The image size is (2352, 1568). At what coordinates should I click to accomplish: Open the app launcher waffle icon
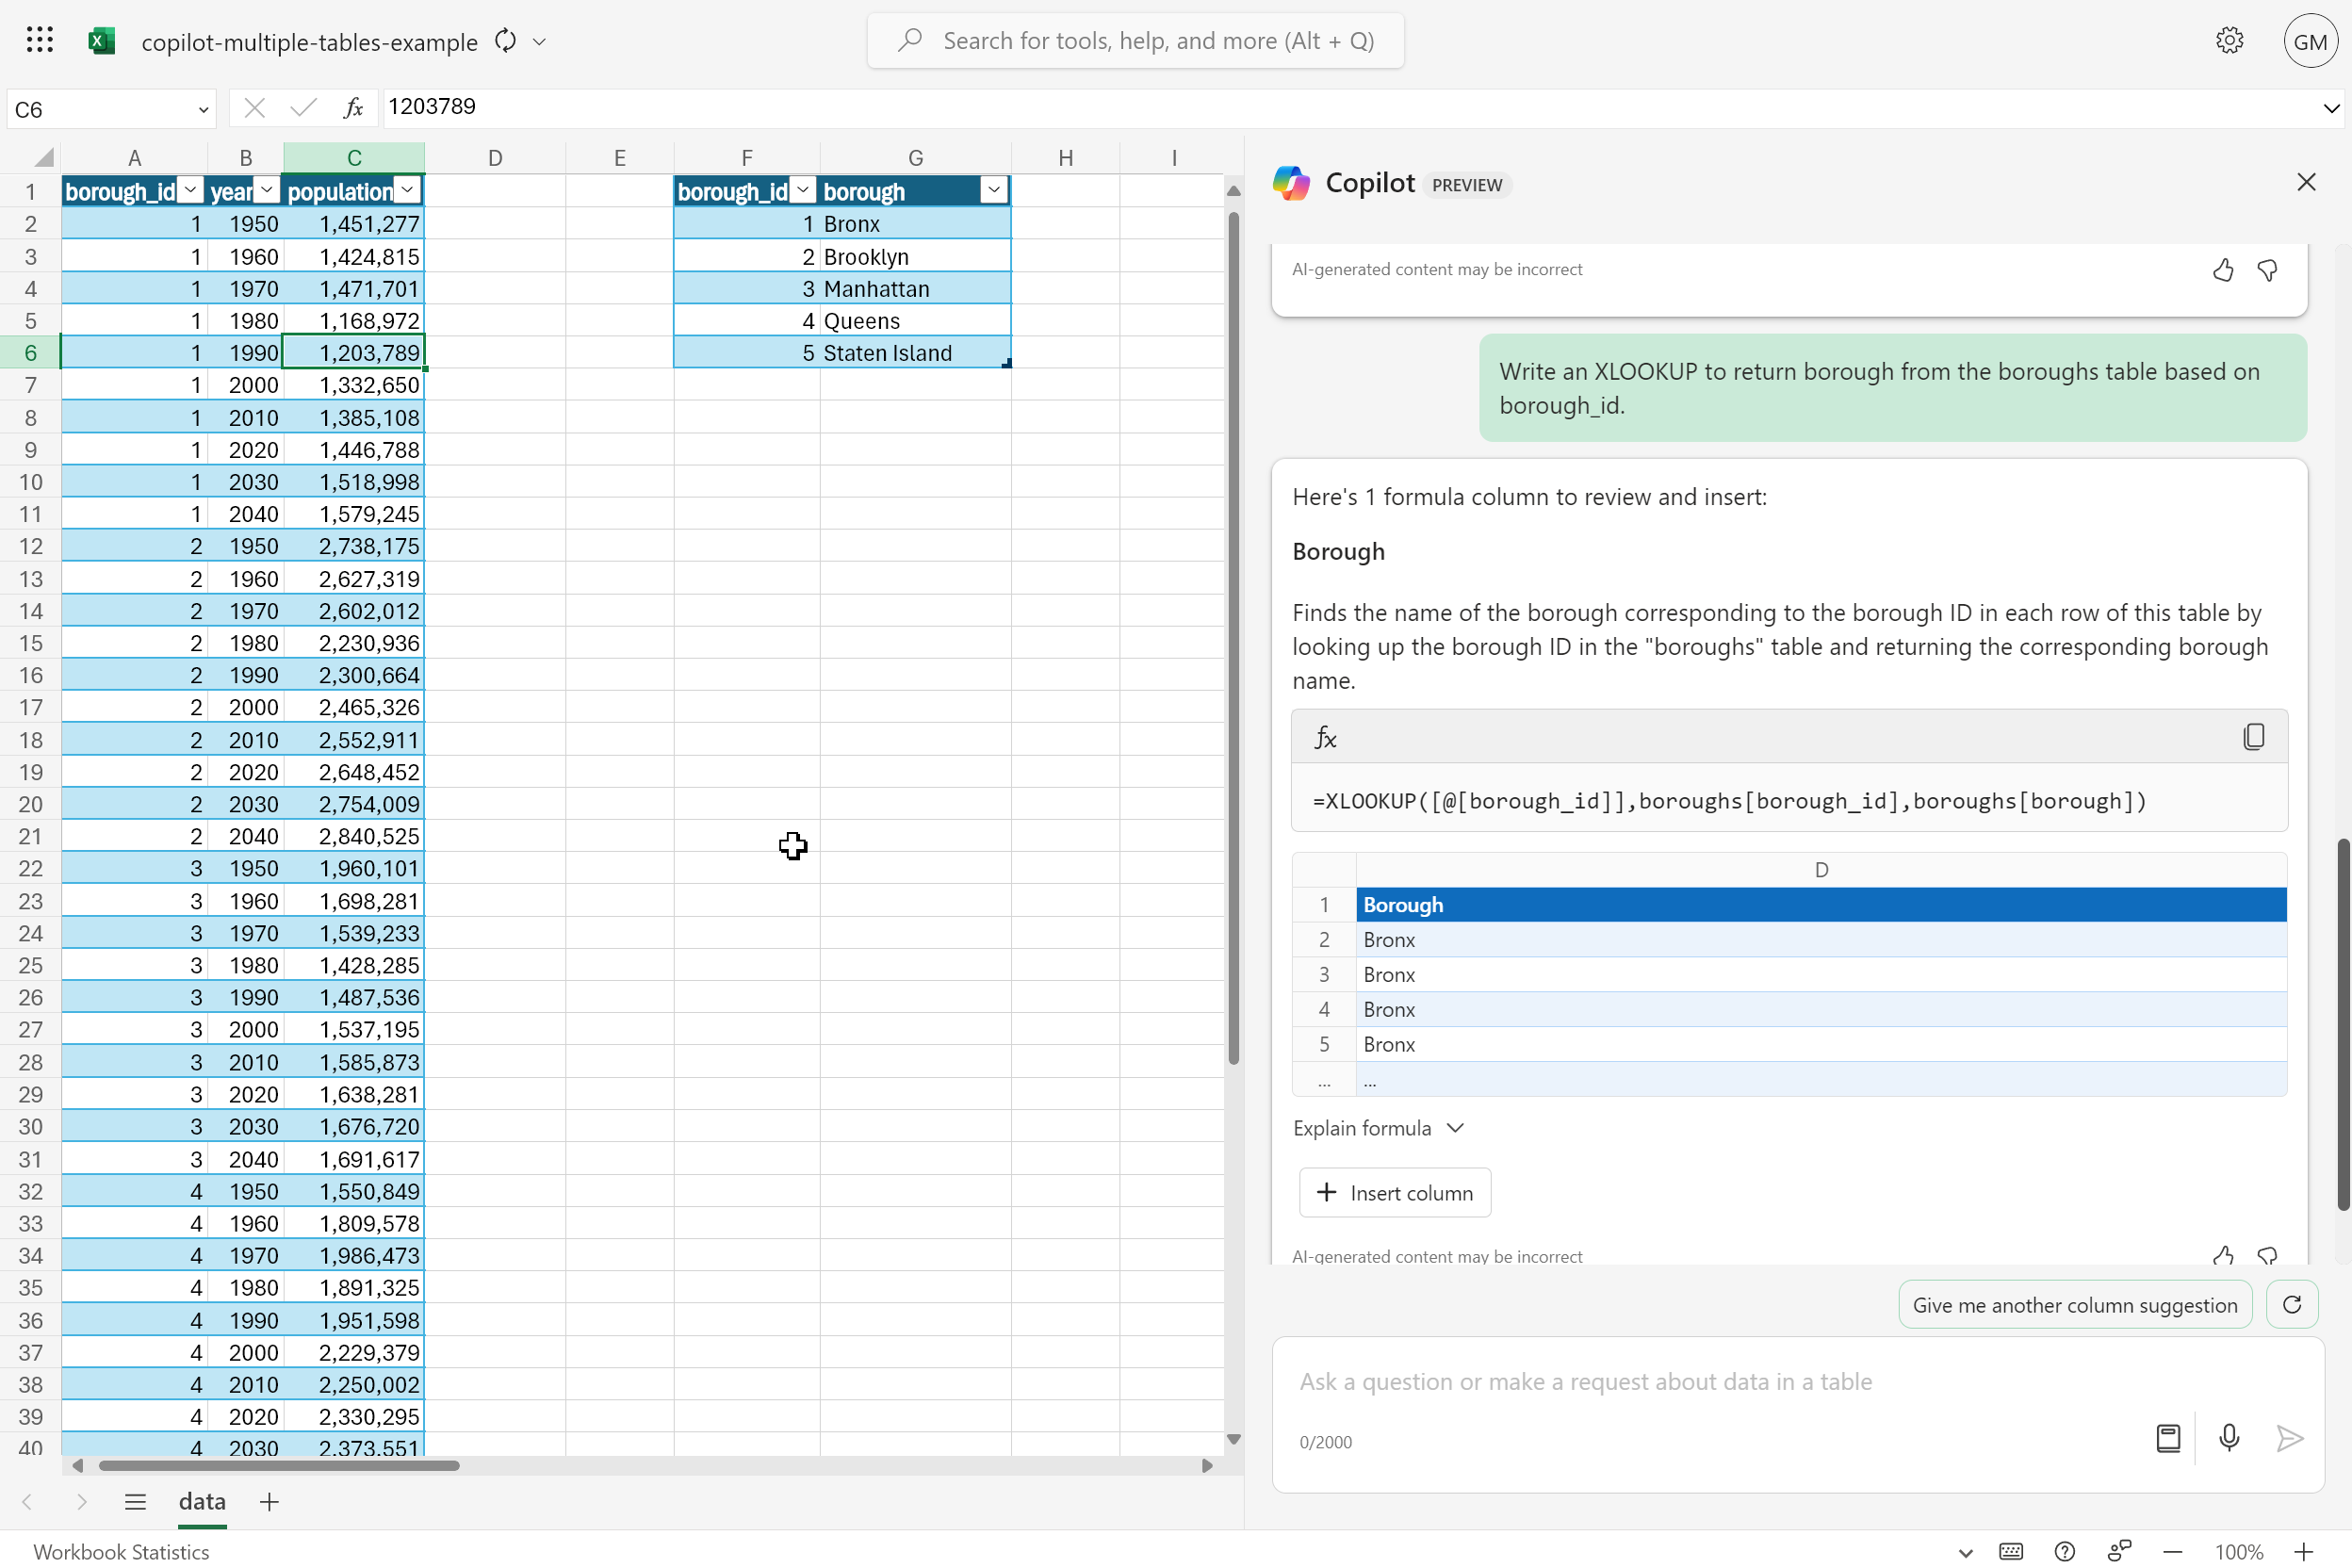tap(40, 40)
